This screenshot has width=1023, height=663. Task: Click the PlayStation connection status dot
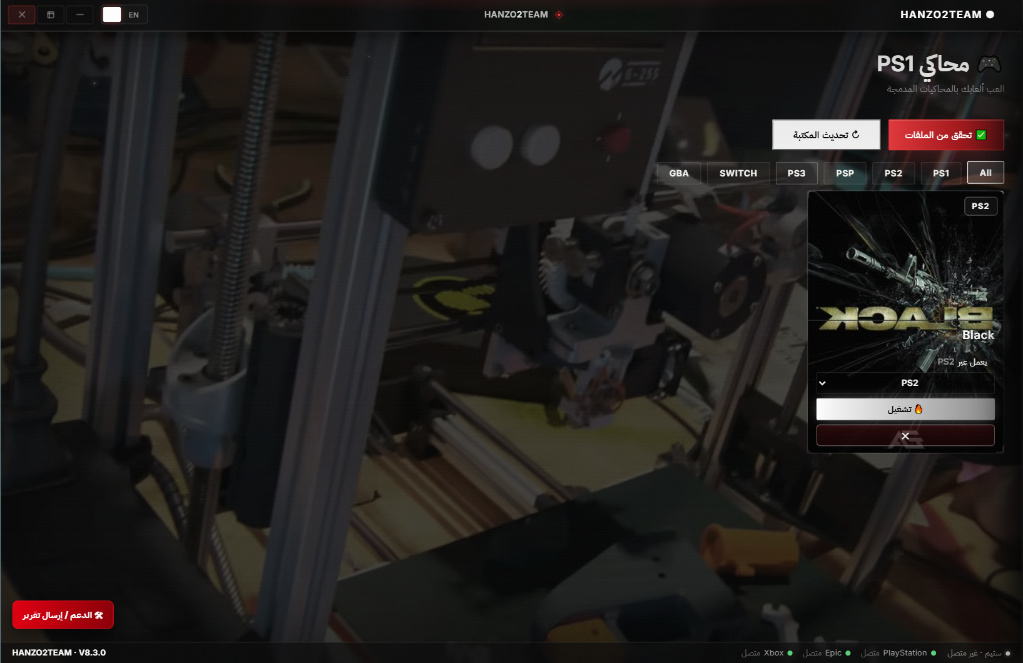click(934, 653)
